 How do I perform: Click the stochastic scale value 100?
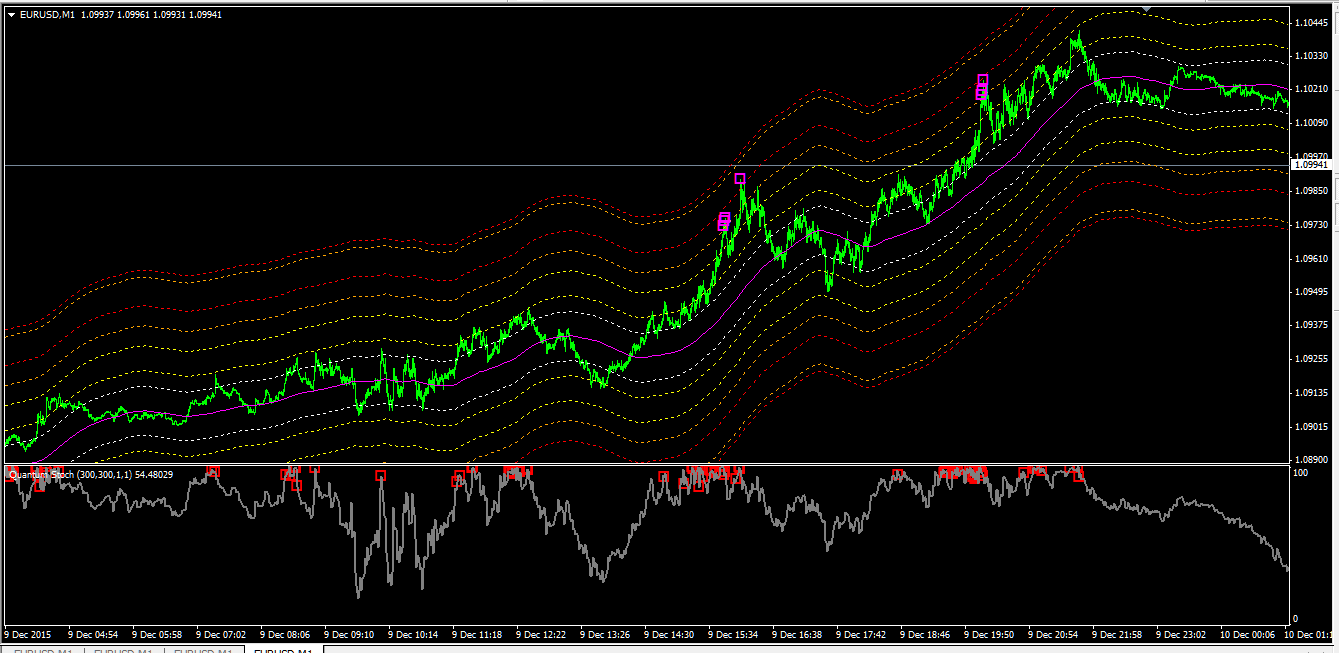[1301, 472]
